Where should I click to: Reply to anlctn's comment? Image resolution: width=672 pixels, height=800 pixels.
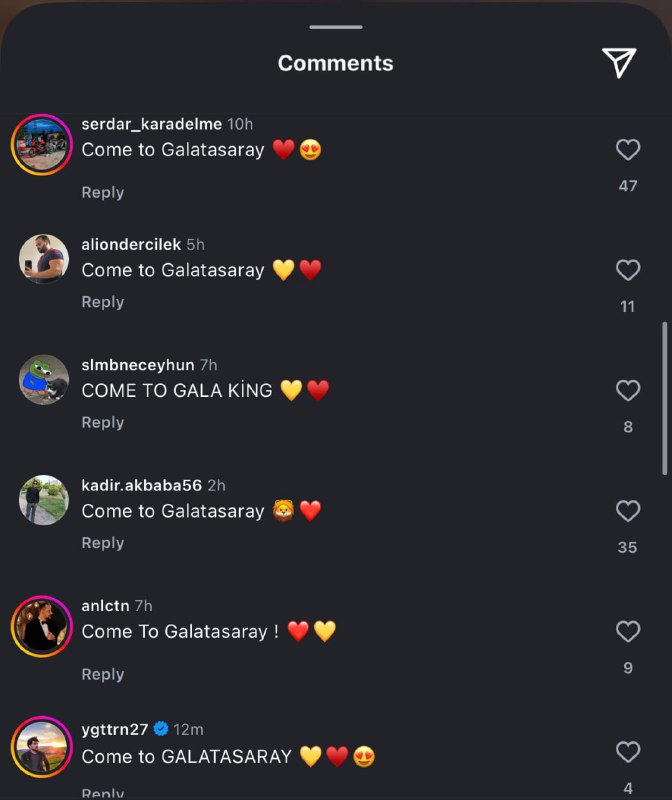tap(102, 674)
